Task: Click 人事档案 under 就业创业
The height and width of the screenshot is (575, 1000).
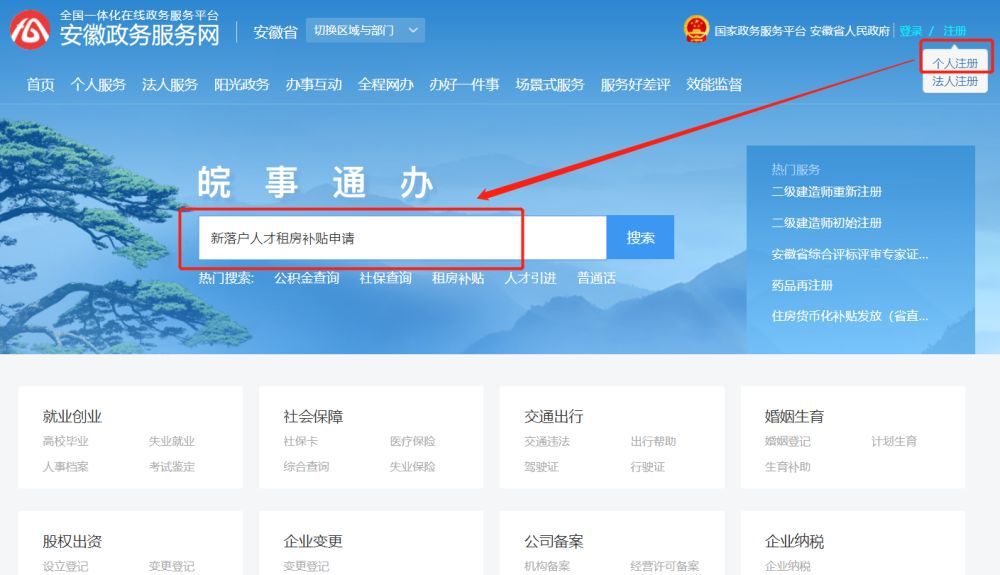Action: 66,467
